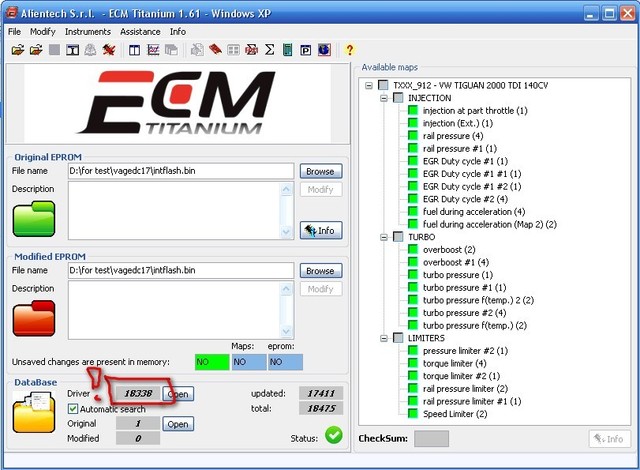Select 'fuel during acceleration (Map 2) (2)' map

490,224
